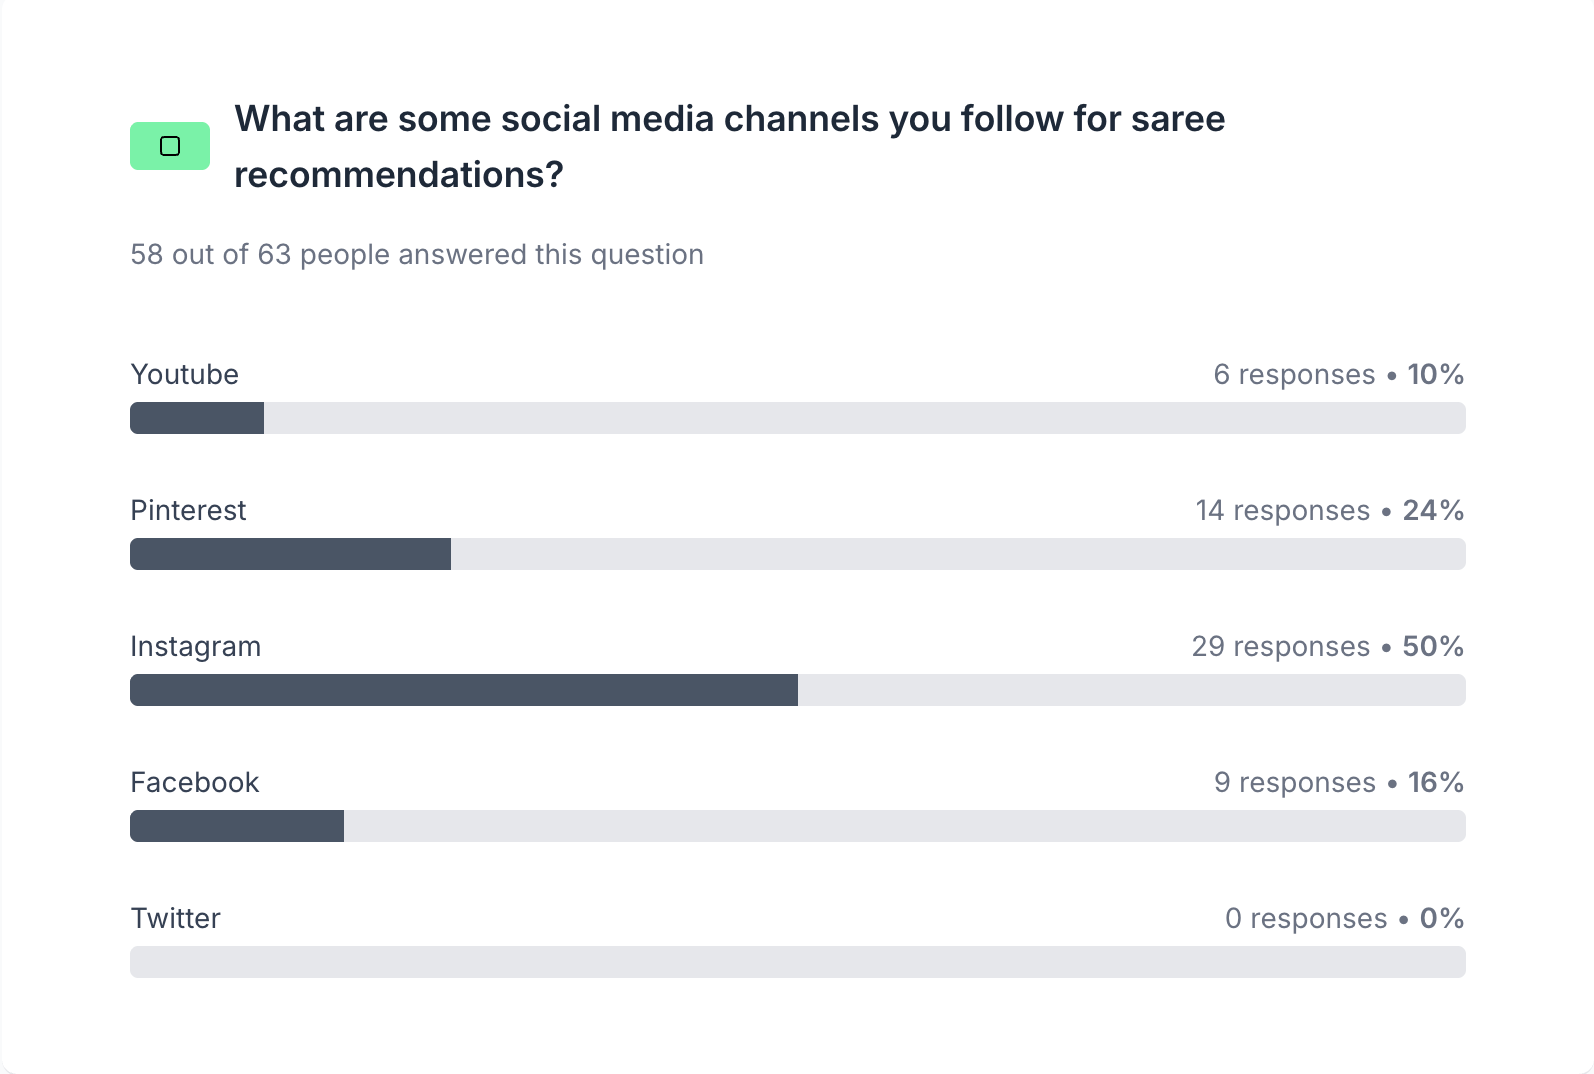This screenshot has height=1074, width=1594.
Task: Select the Instagram option label
Action: tap(195, 646)
